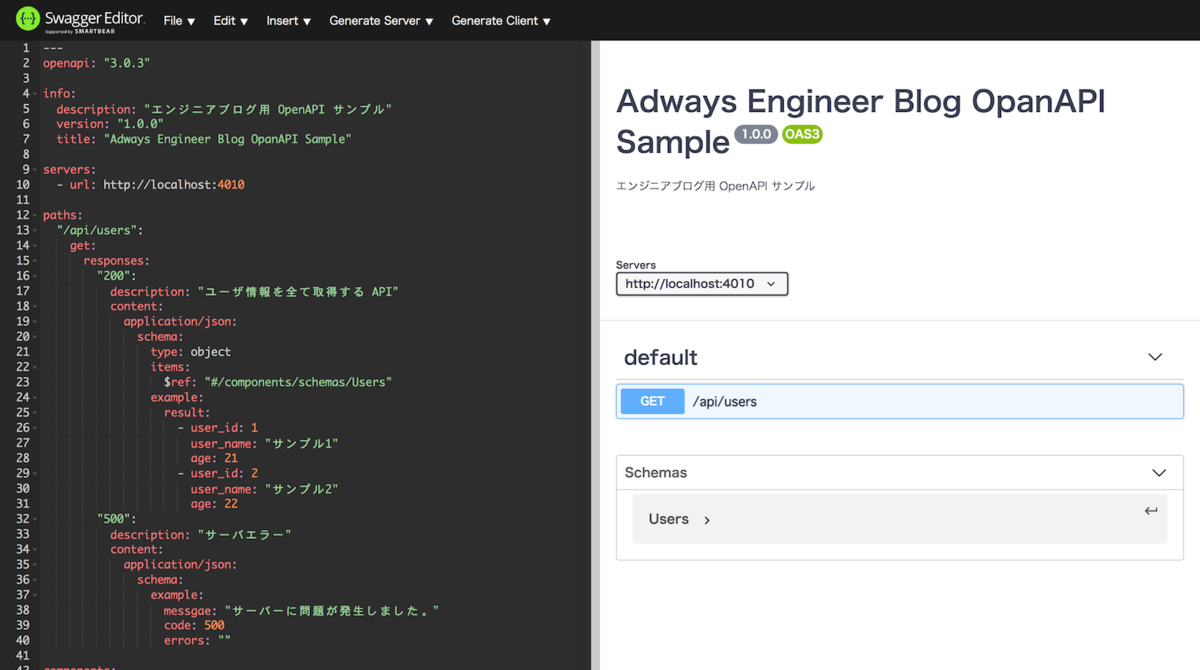
Task: Click the $ref "#/components/schemas/Users" line
Action: [278, 382]
